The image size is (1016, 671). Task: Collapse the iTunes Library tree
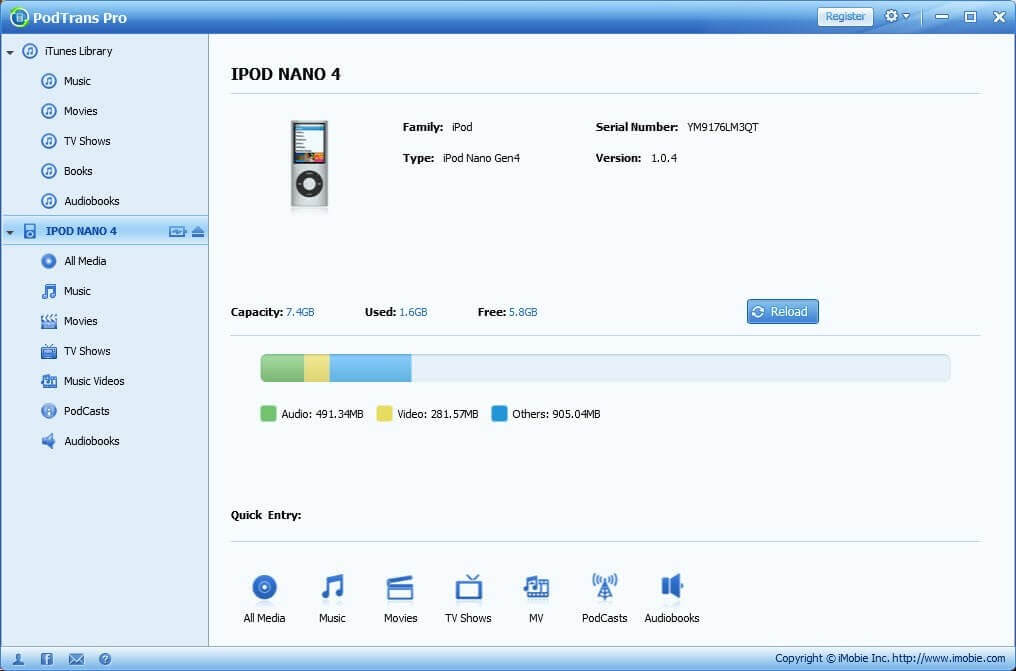(10, 52)
